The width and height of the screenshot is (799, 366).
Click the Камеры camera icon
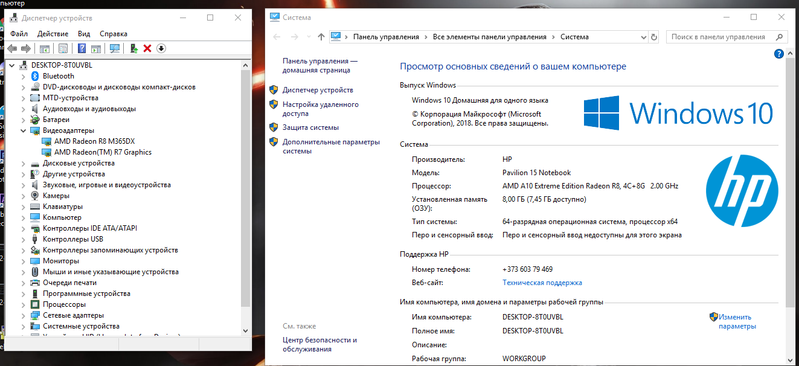pos(35,196)
